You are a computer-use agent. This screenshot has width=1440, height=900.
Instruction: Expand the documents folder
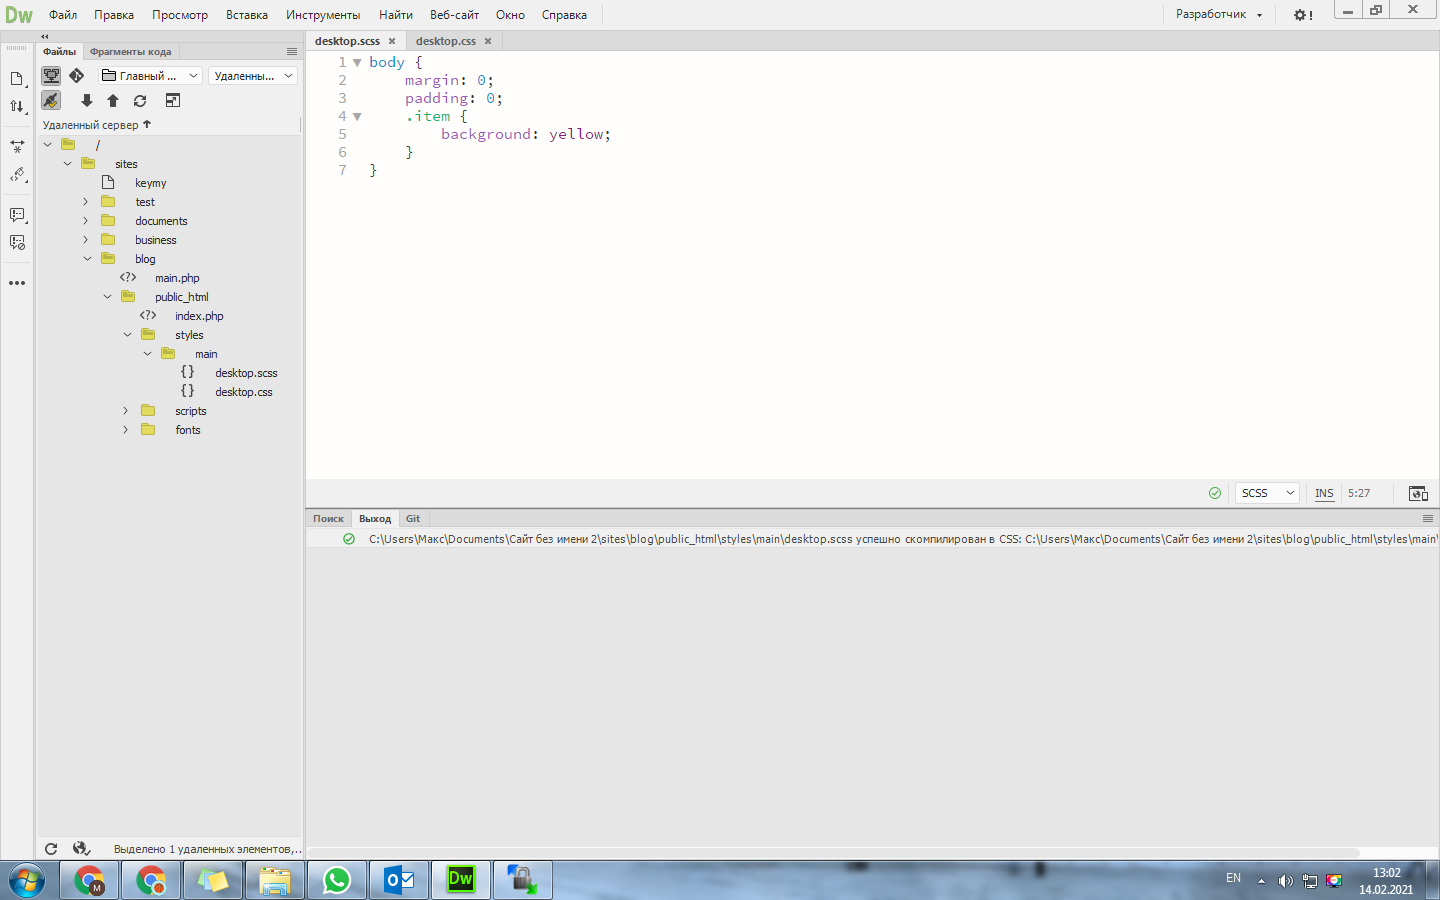pyautogui.click(x=86, y=221)
